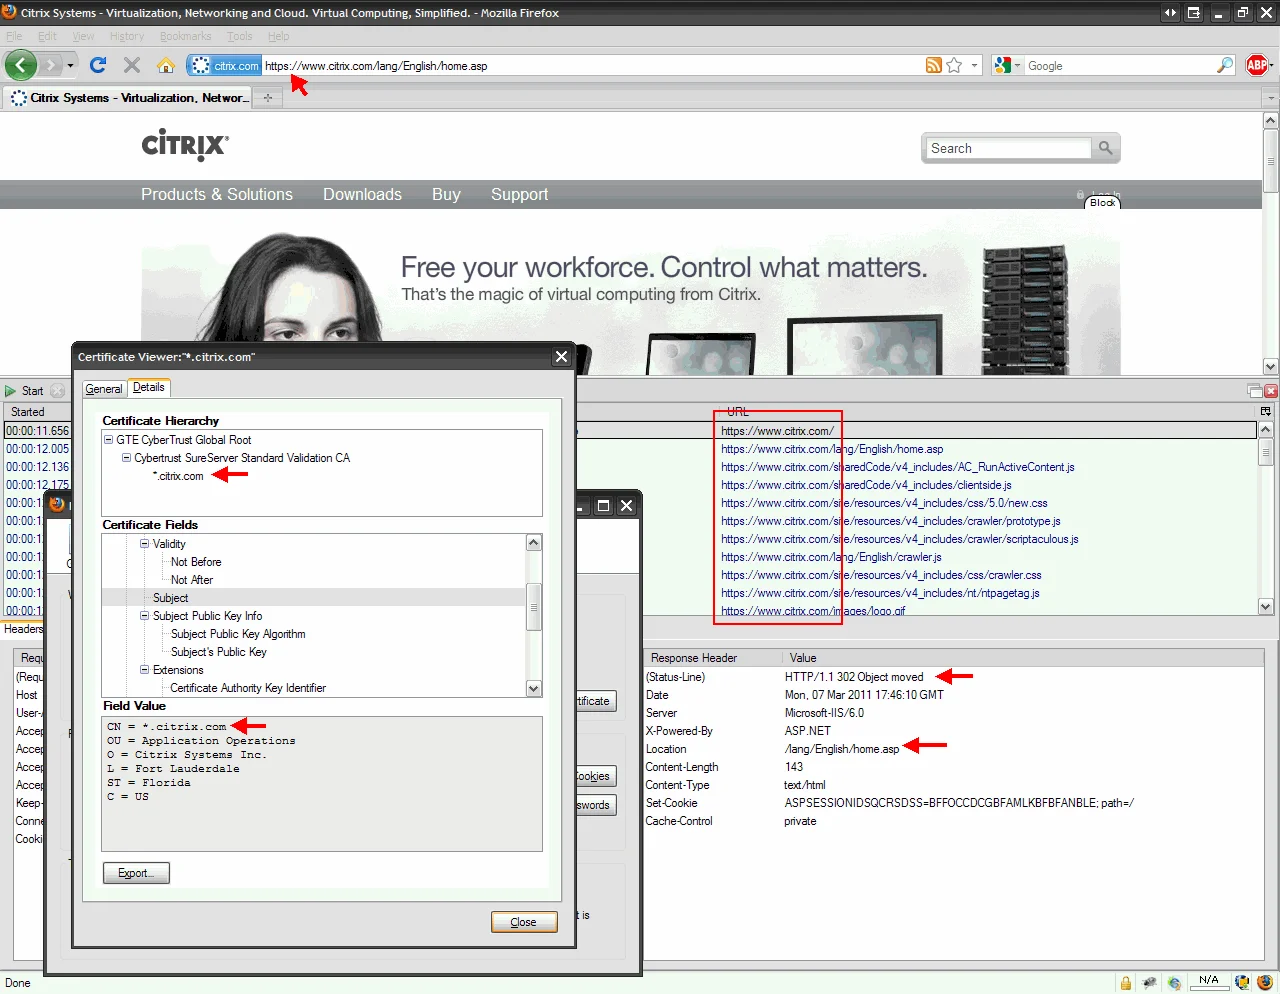The height and width of the screenshot is (994, 1280).
Task: Click the search bar magnifier icon
Action: coord(1225,65)
